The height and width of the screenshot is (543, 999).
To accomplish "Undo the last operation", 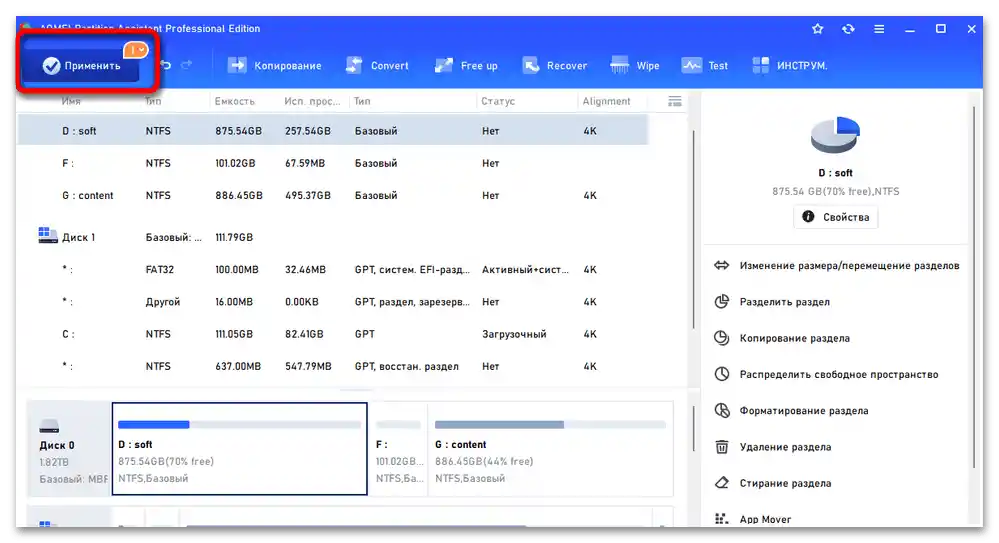I will pos(166,65).
